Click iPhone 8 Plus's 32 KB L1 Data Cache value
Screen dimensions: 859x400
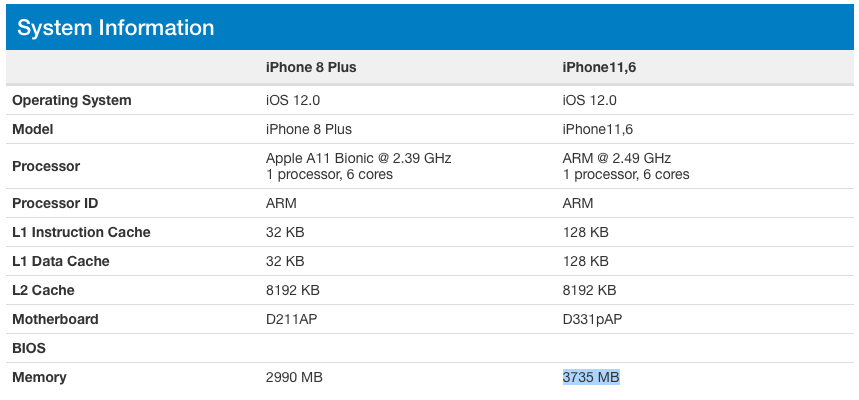pos(285,261)
